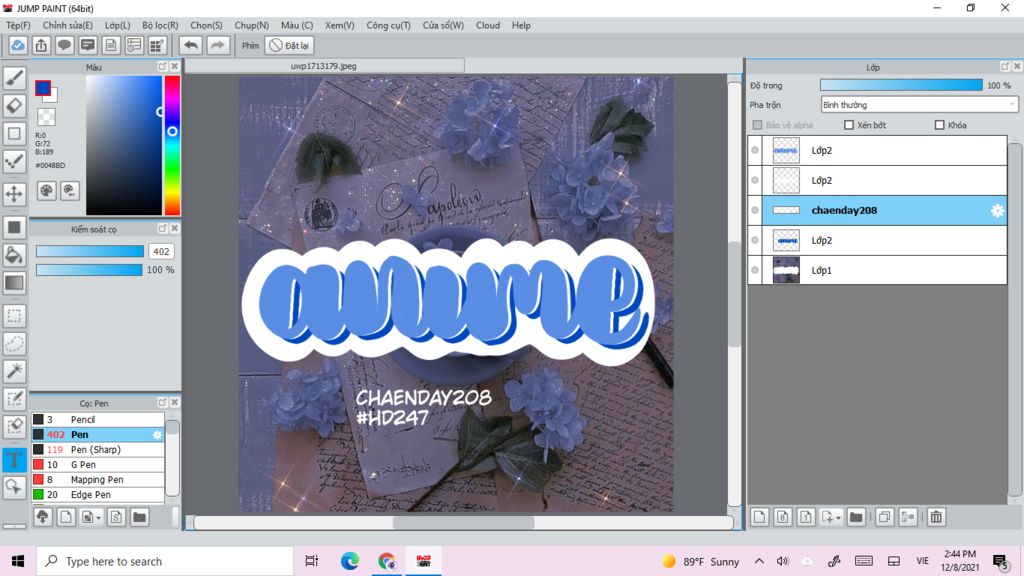Toggle visibility of Lớp1 layer
Image resolution: width=1024 pixels, height=576 pixels.
coord(755,270)
